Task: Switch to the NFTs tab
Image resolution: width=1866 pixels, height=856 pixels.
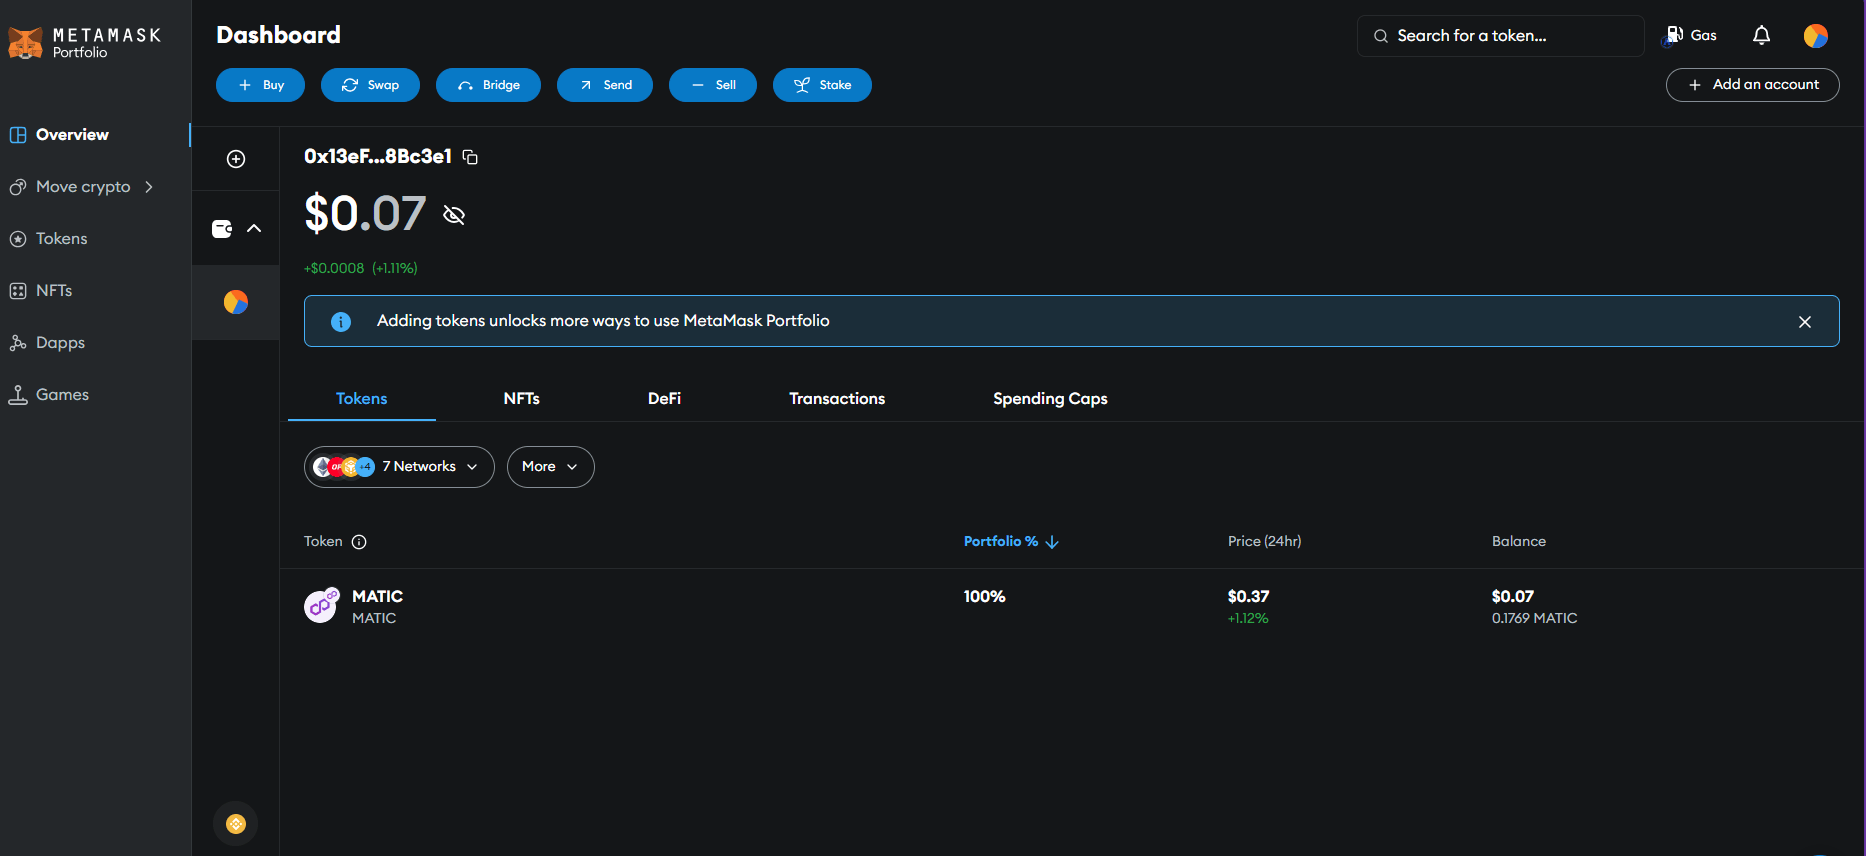Action: coord(521,399)
